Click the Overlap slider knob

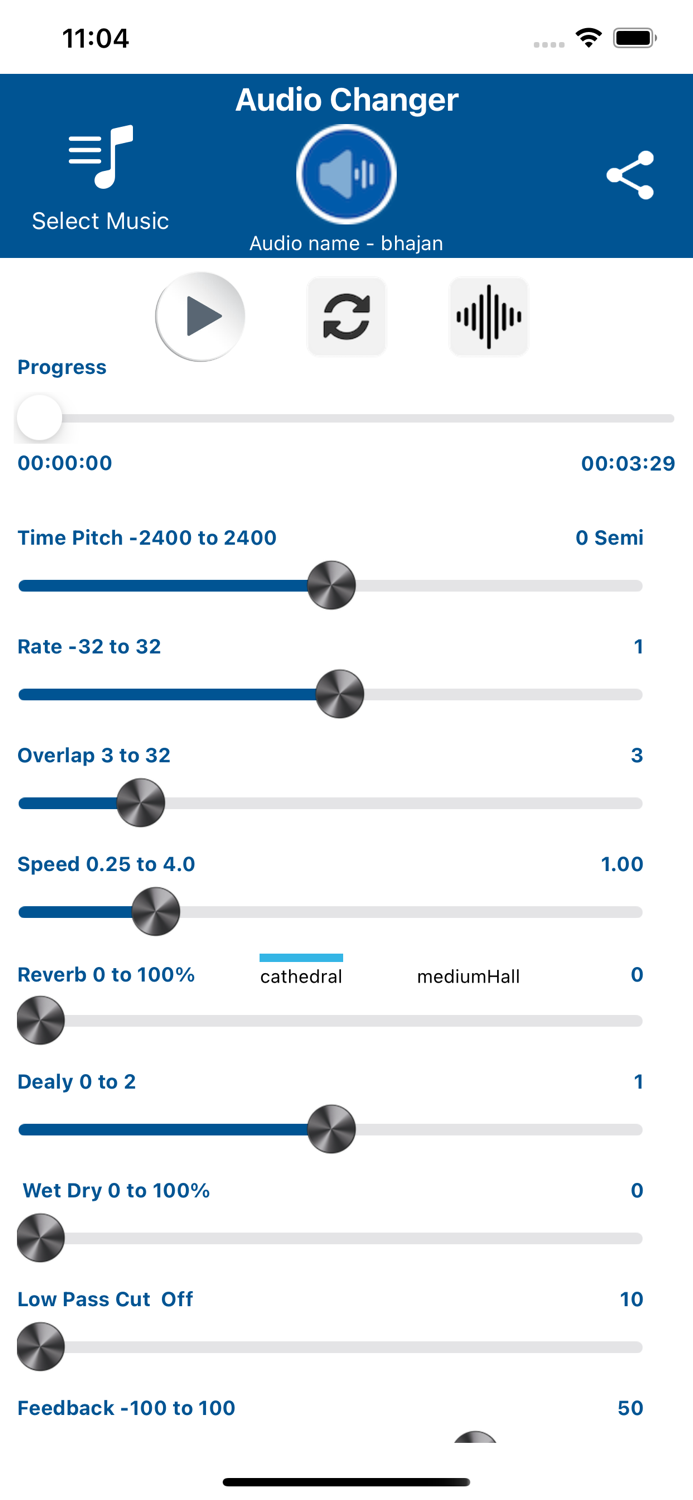(x=141, y=803)
